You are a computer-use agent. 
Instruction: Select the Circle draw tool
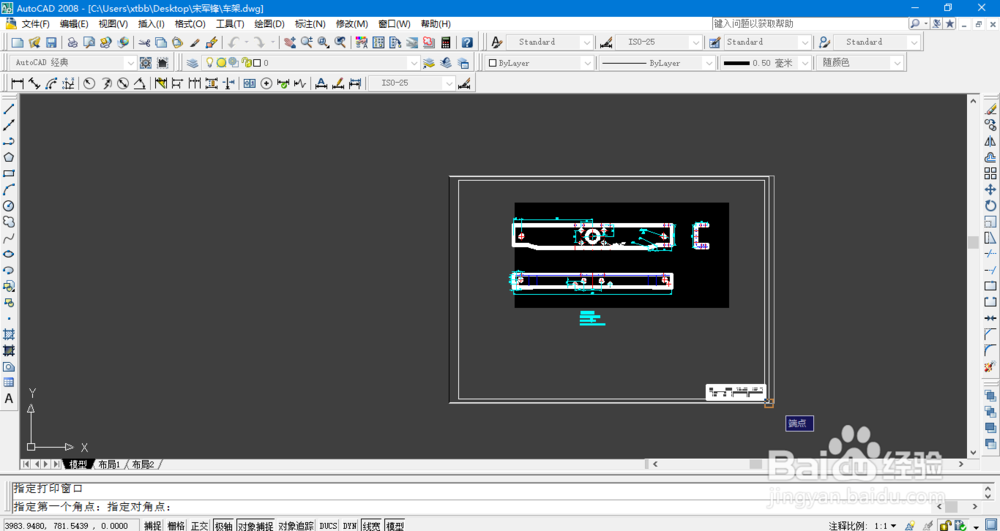pyautogui.click(x=9, y=206)
